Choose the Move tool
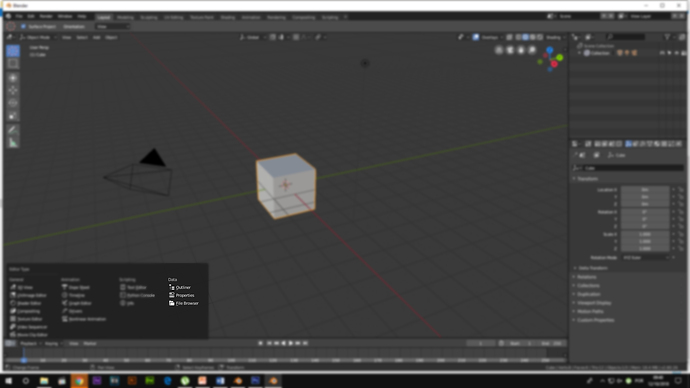 point(13,90)
